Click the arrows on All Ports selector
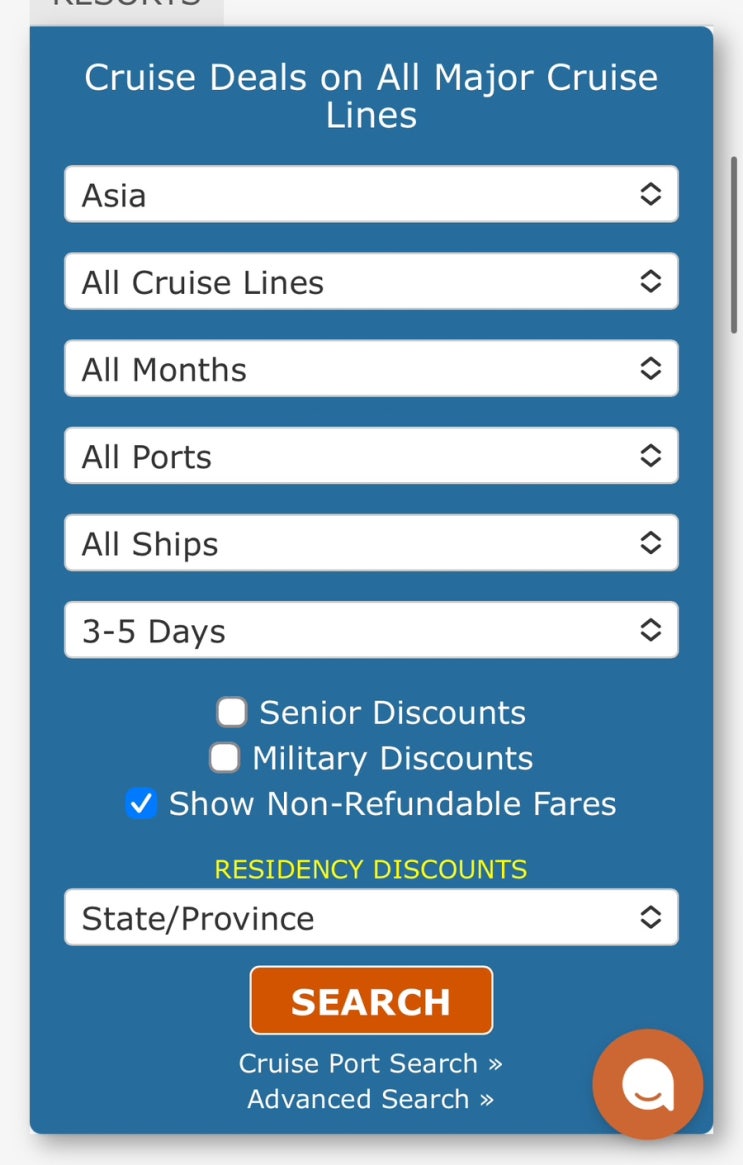This screenshot has height=1165, width=743. click(650, 456)
